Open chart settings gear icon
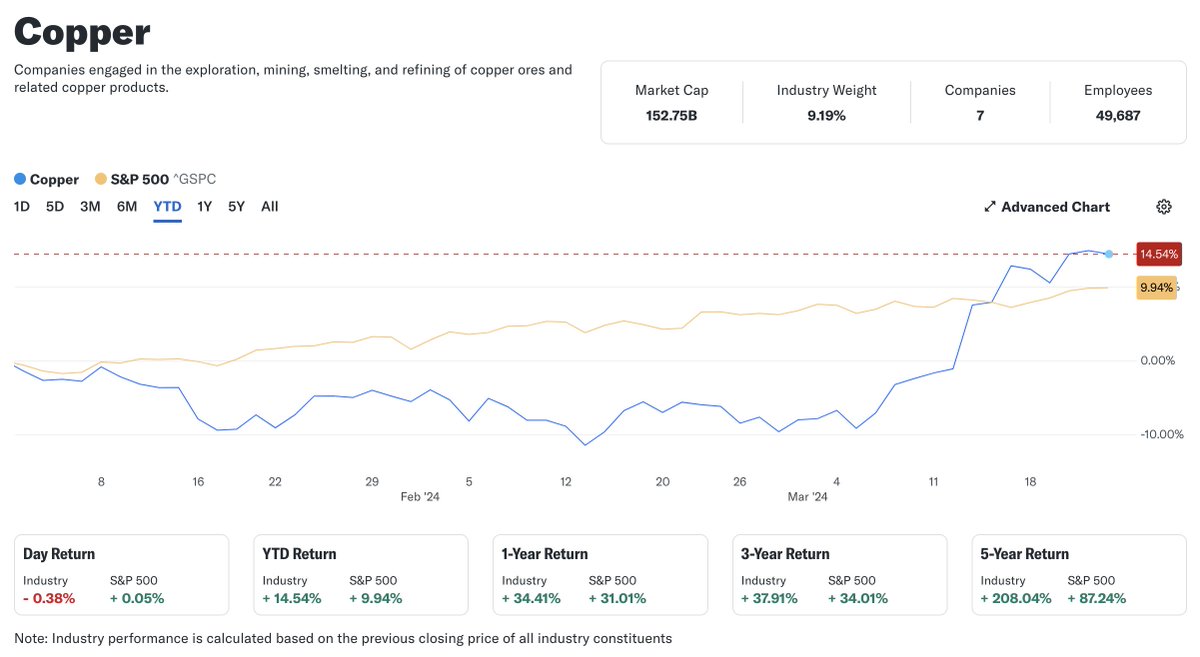 [1164, 207]
